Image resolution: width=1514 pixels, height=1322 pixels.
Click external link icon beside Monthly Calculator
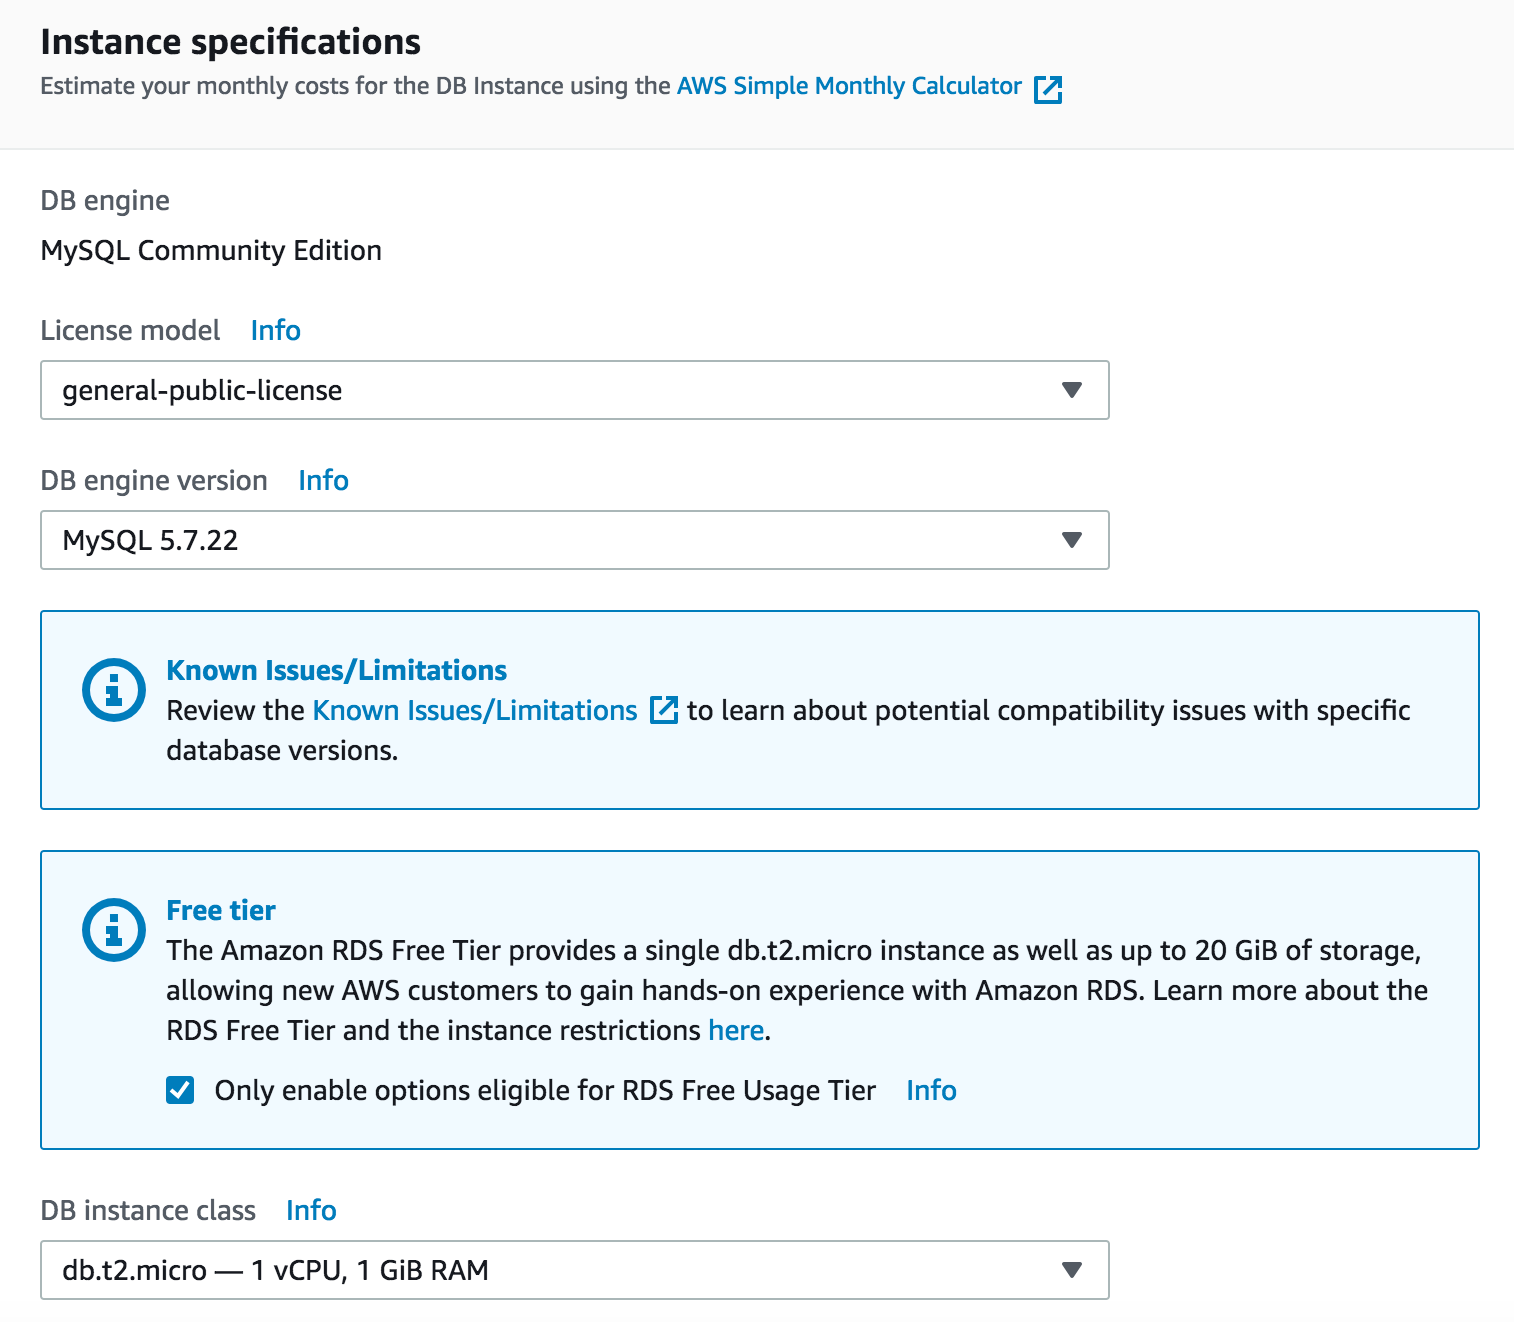coord(1047,89)
